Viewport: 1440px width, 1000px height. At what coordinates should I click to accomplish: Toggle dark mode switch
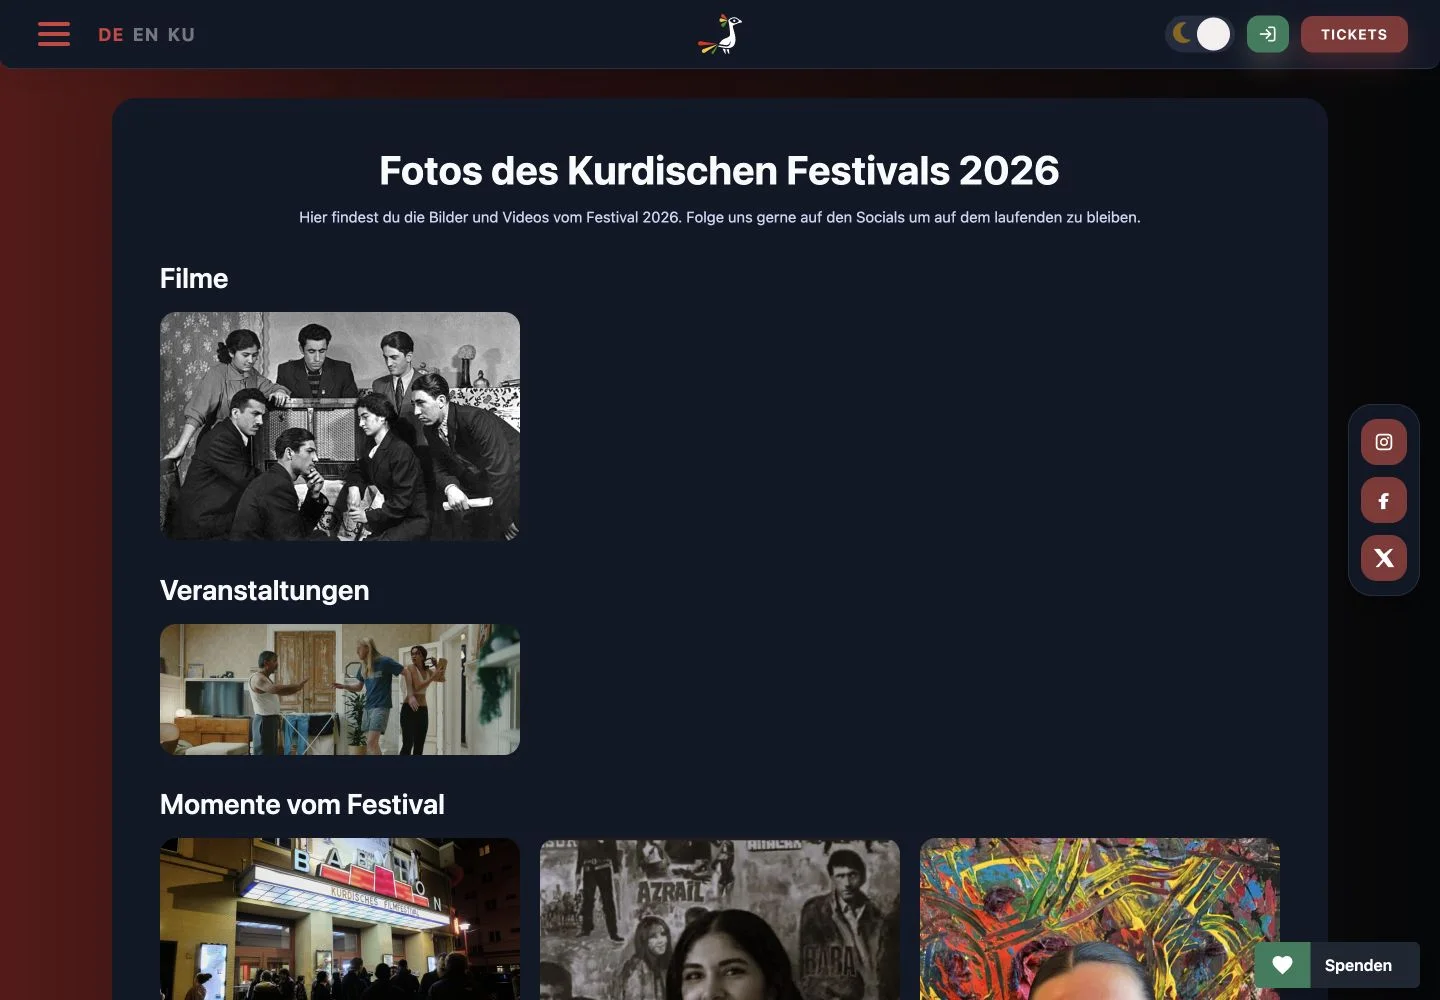click(x=1199, y=34)
